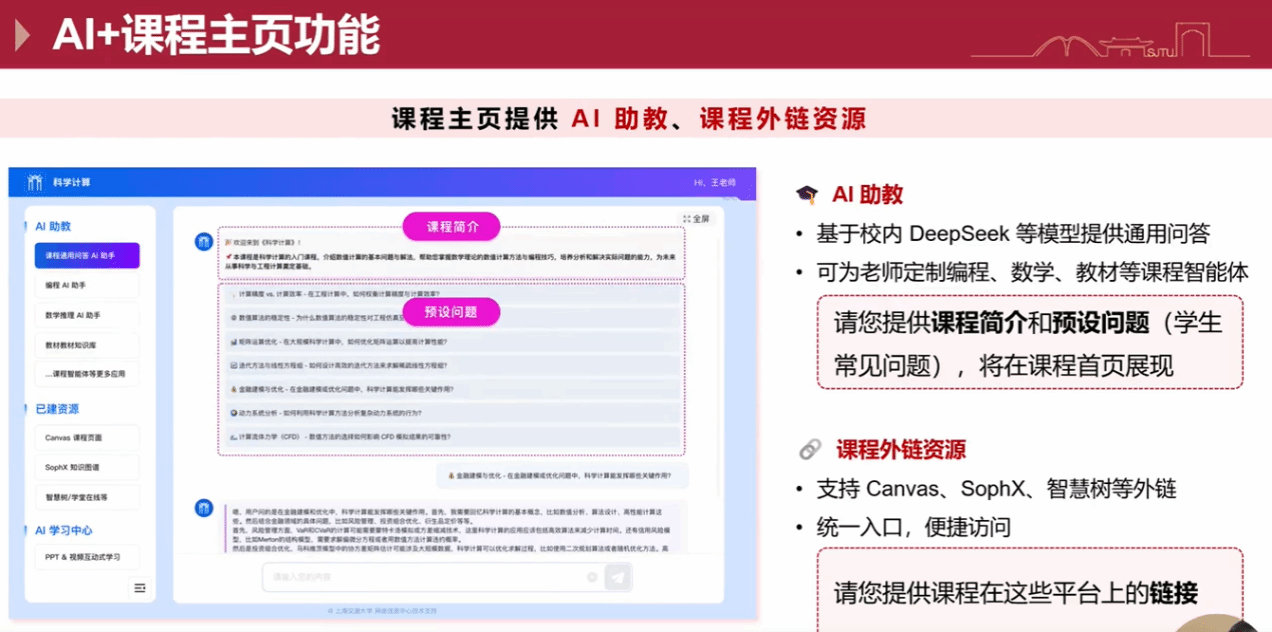The image size is (1272, 632).
Task: Click the AI 助教 sidebar section heading
Action: pos(53,227)
